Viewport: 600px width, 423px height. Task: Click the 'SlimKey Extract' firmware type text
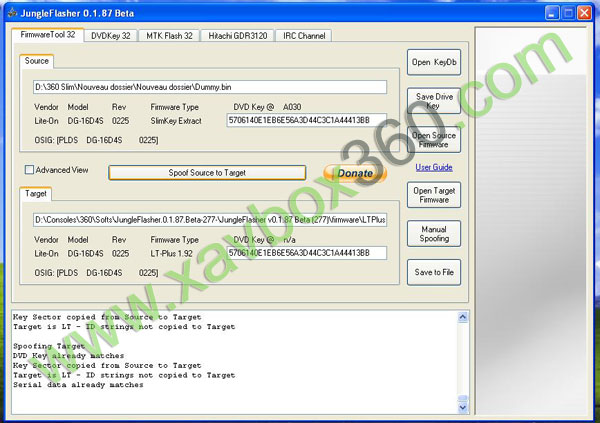[x=176, y=121]
